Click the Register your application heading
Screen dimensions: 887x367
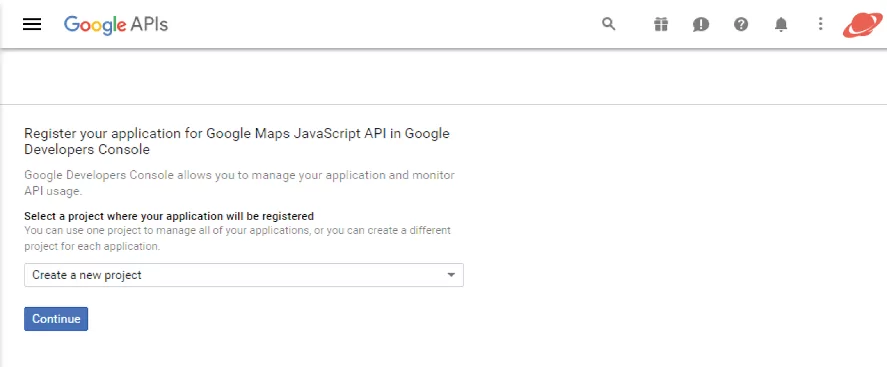(237, 141)
